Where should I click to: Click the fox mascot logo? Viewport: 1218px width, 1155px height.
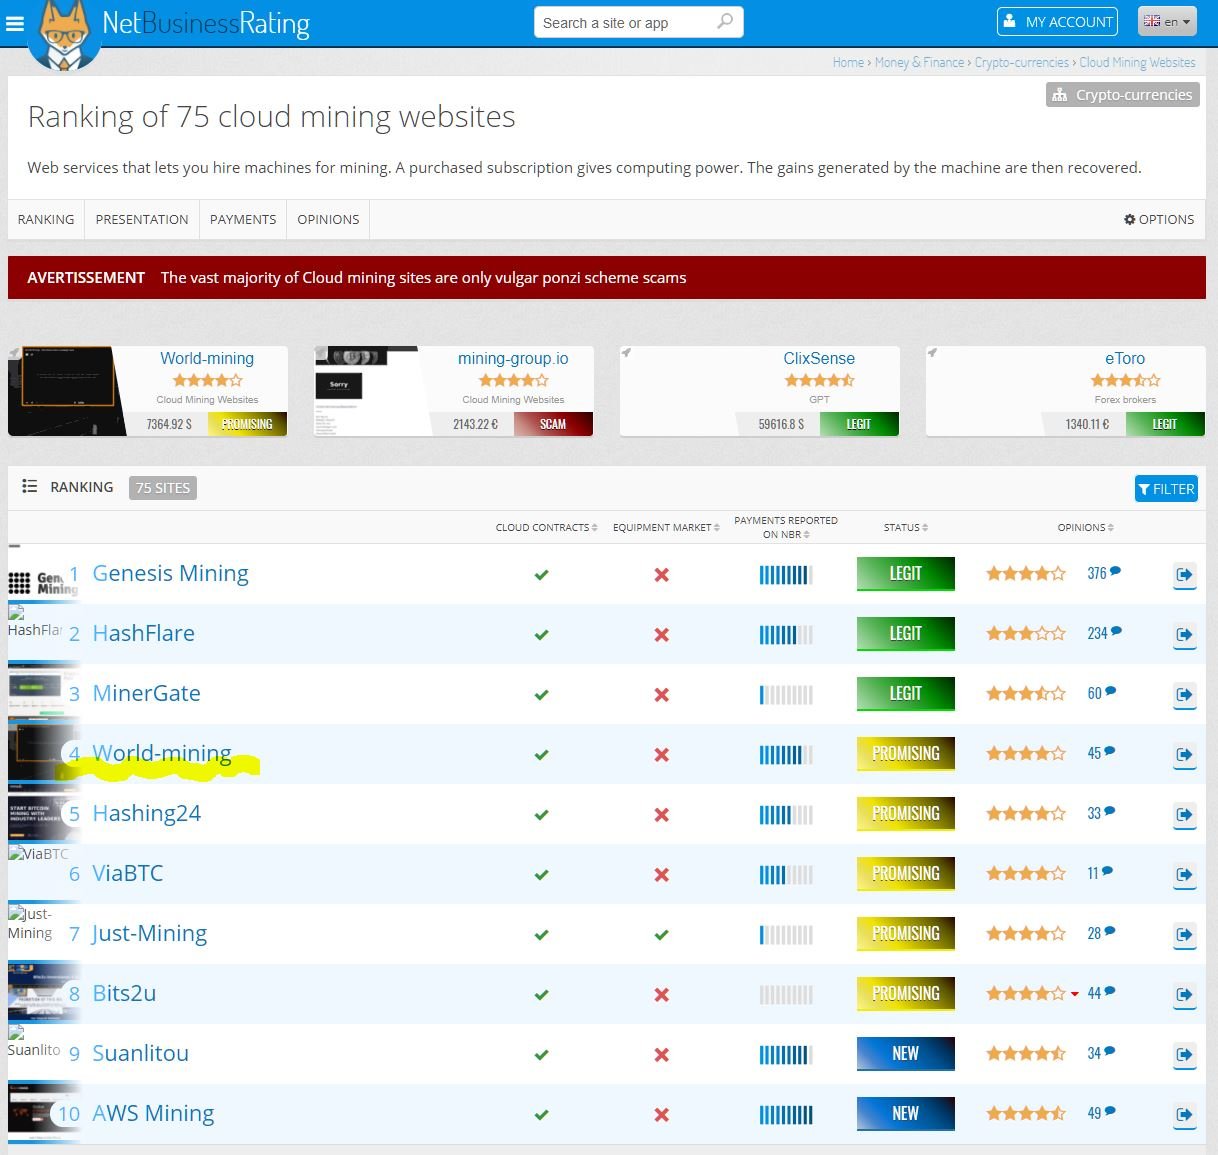(64, 37)
